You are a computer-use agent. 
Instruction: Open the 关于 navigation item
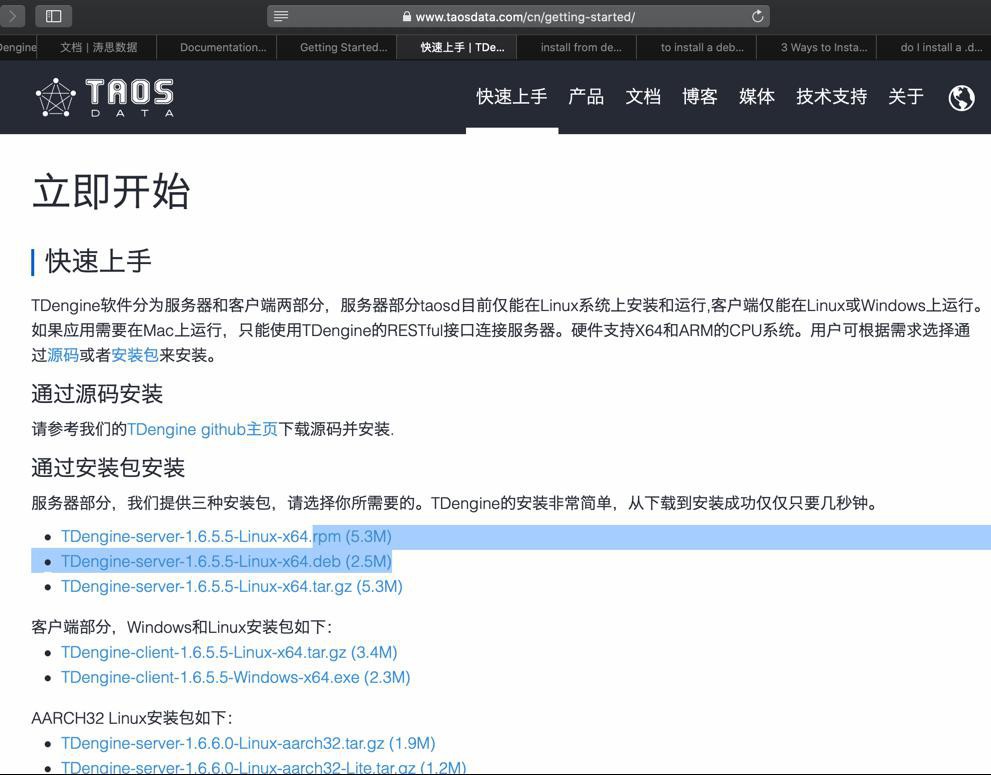click(906, 97)
